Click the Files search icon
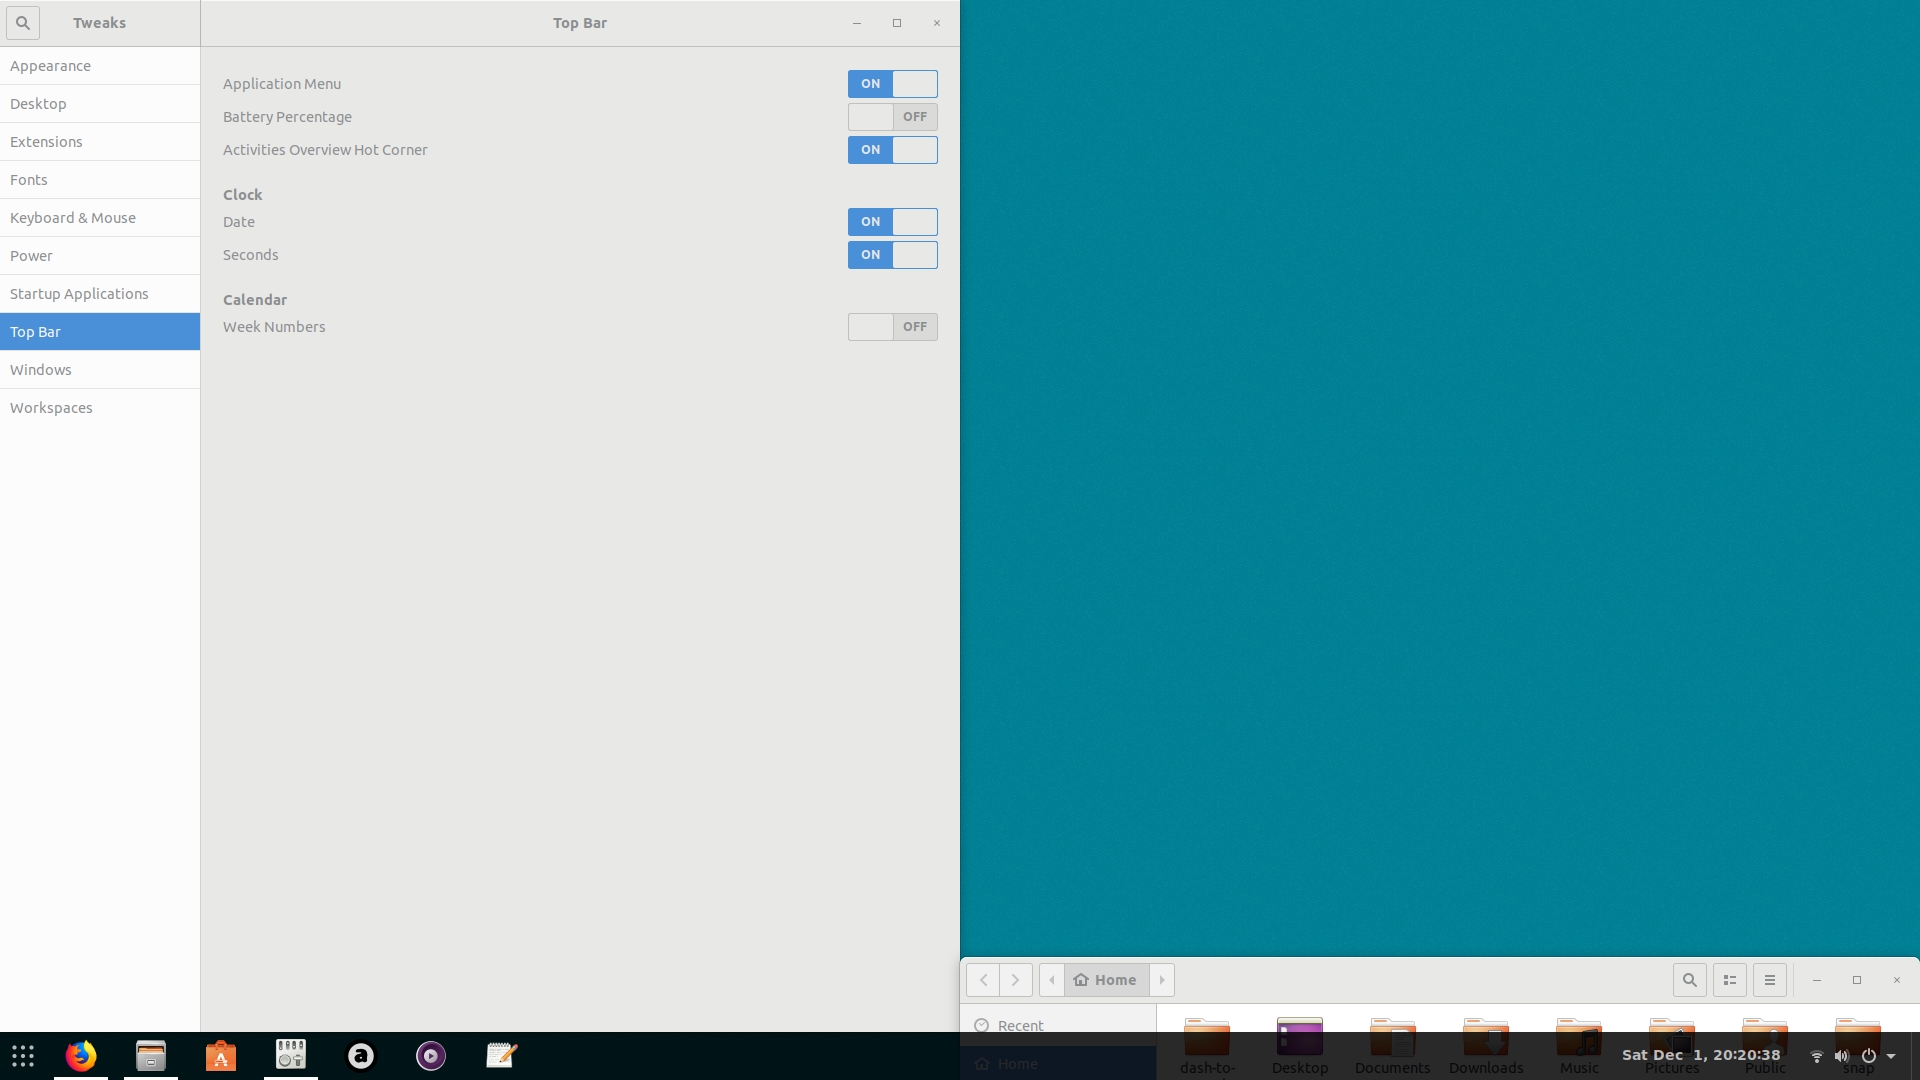 pyautogui.click(x=1690, y=980)
